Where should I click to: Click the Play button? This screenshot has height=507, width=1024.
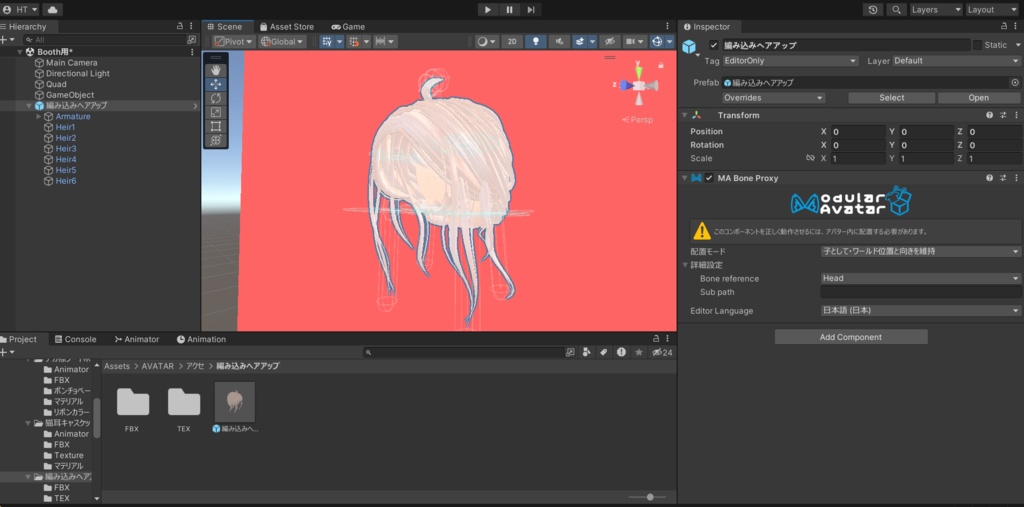pyautogui.click(x=488, y=10)
